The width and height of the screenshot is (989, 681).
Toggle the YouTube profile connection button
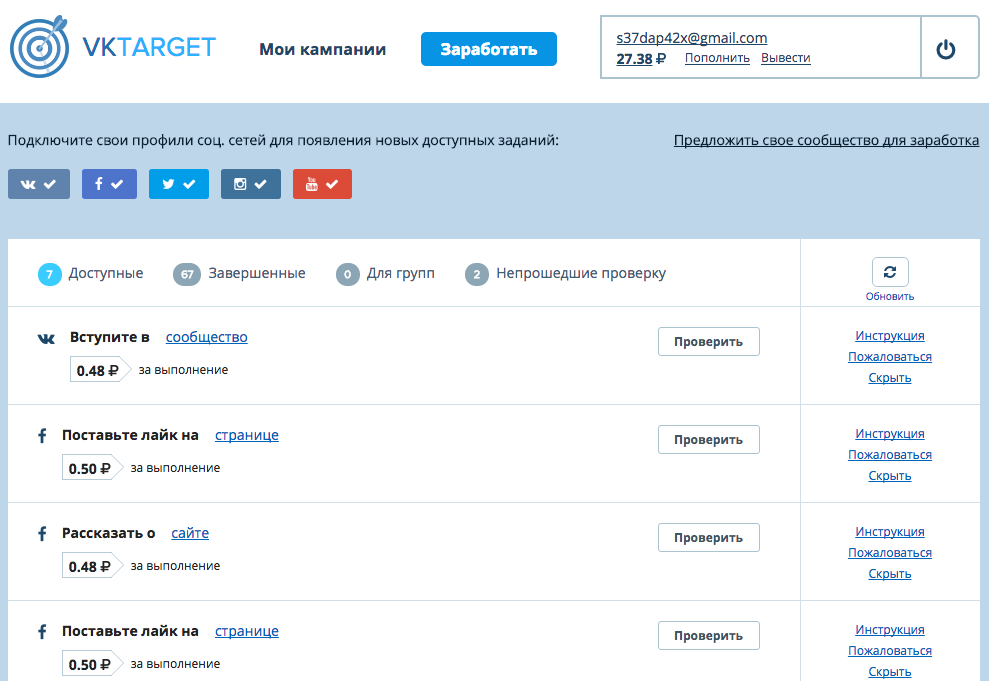pos(322,184)
